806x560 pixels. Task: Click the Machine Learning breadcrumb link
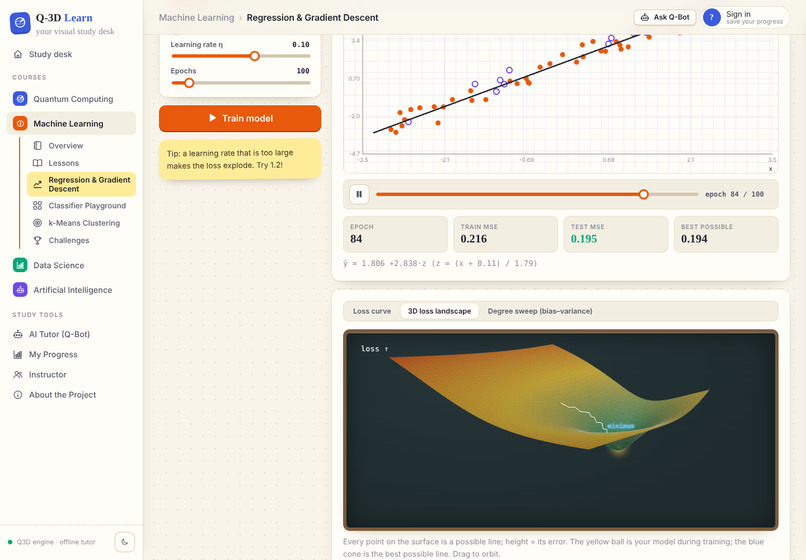point(196,17)
